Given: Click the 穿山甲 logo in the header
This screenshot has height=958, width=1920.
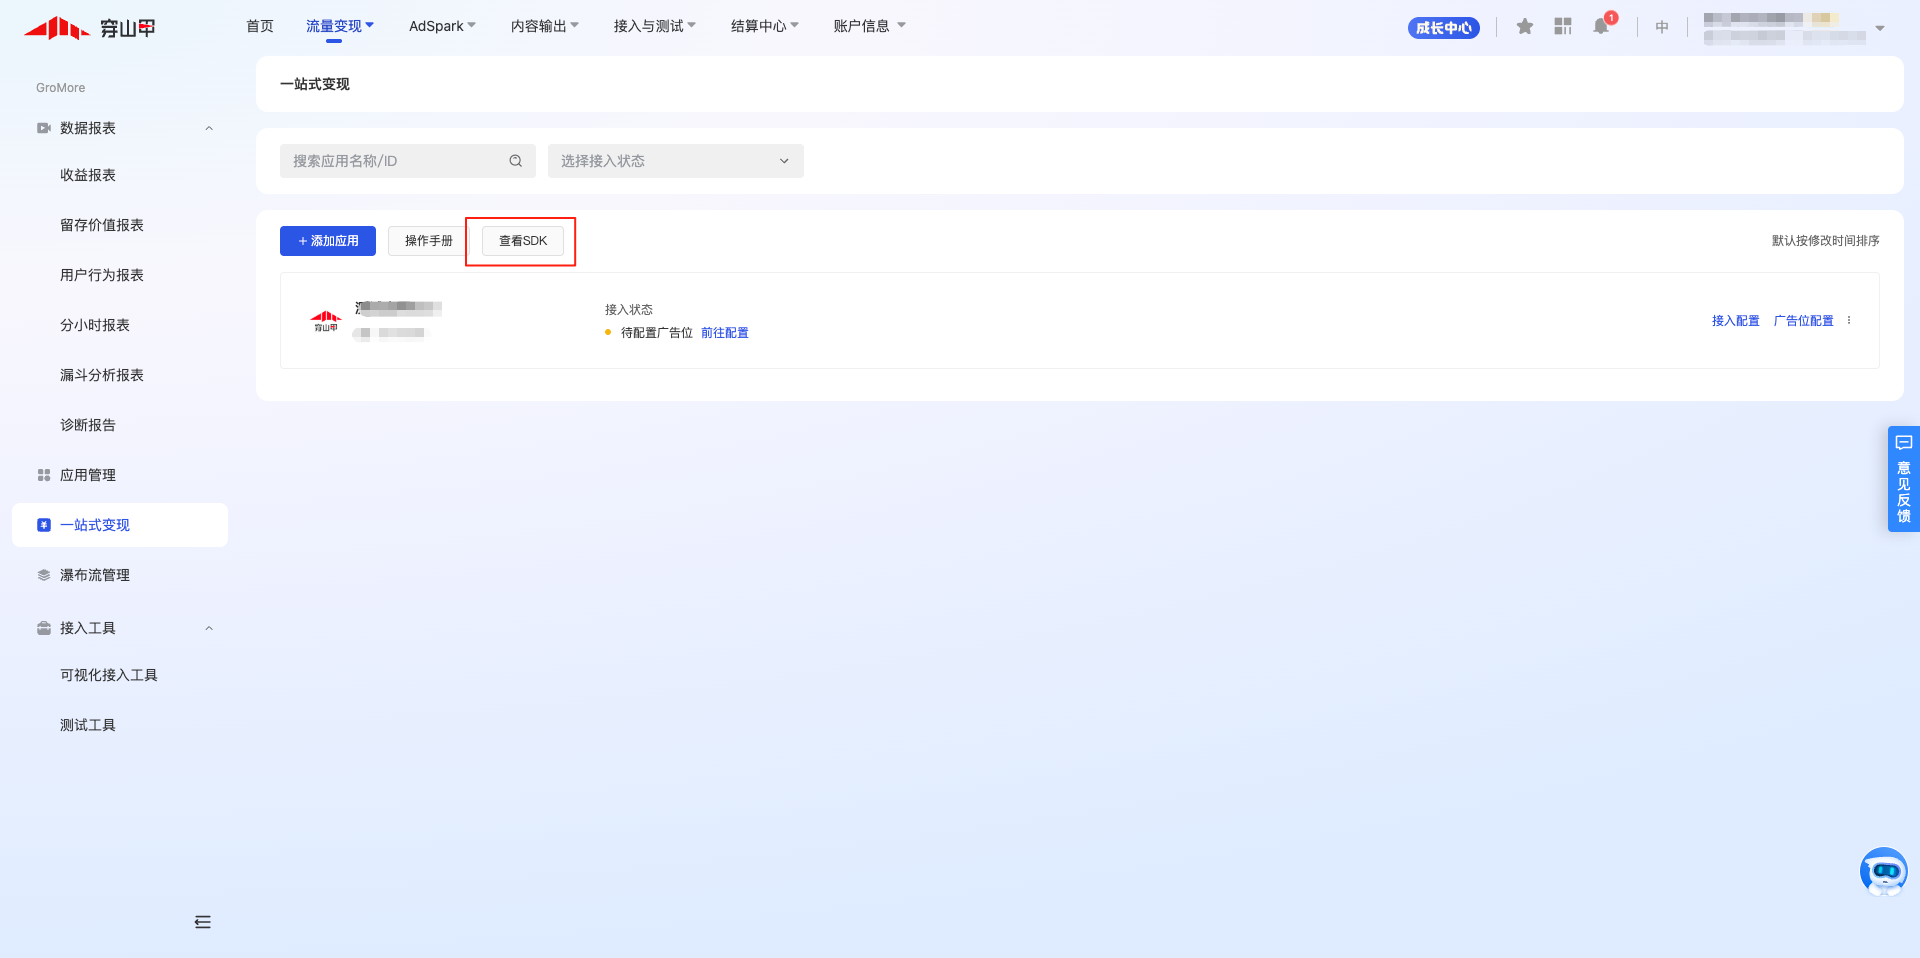Looking at the screenshot, I should click(x=90, y=28).
